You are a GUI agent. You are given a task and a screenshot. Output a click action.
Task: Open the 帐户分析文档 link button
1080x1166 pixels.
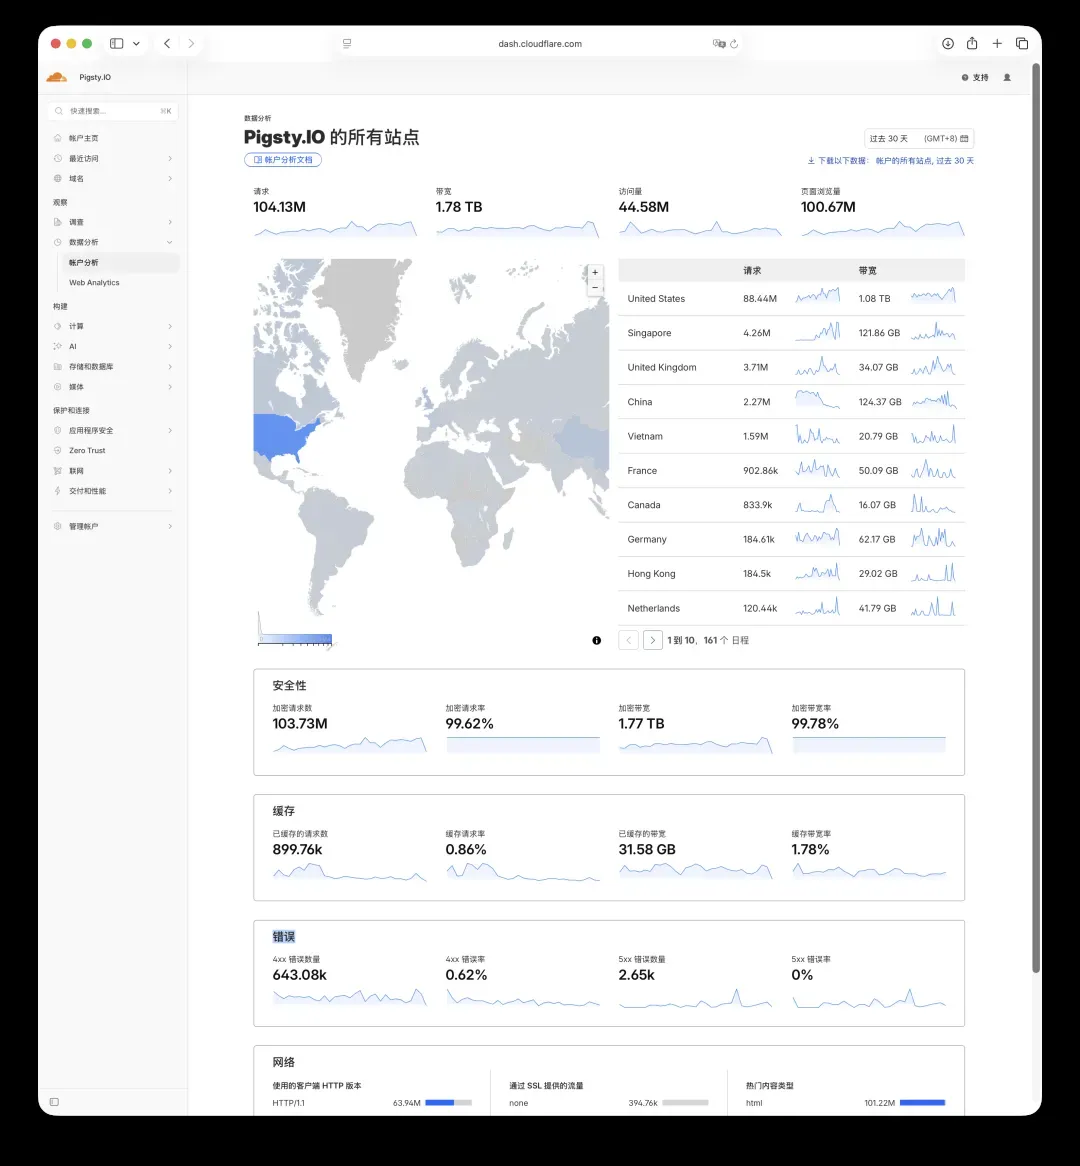point(283,160)
